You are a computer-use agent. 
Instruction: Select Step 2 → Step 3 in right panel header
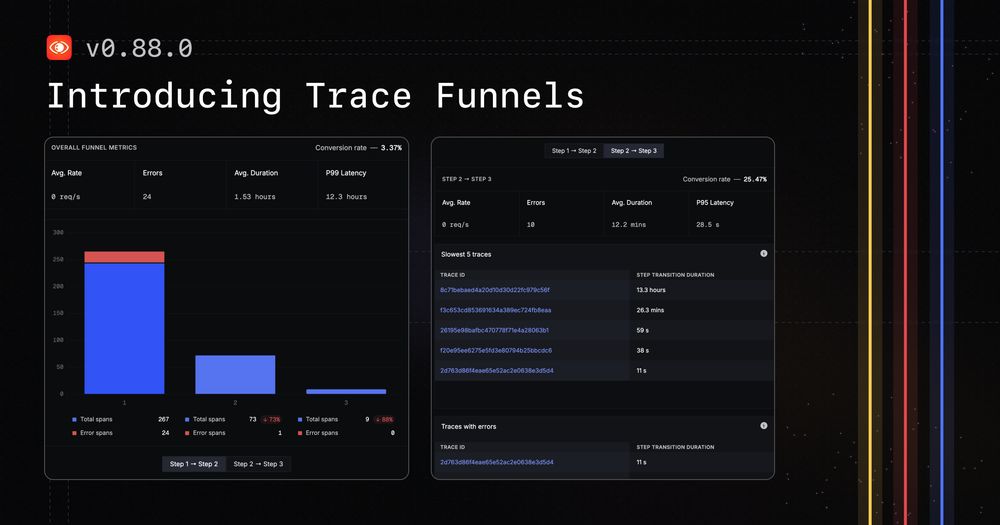point(634,151)
